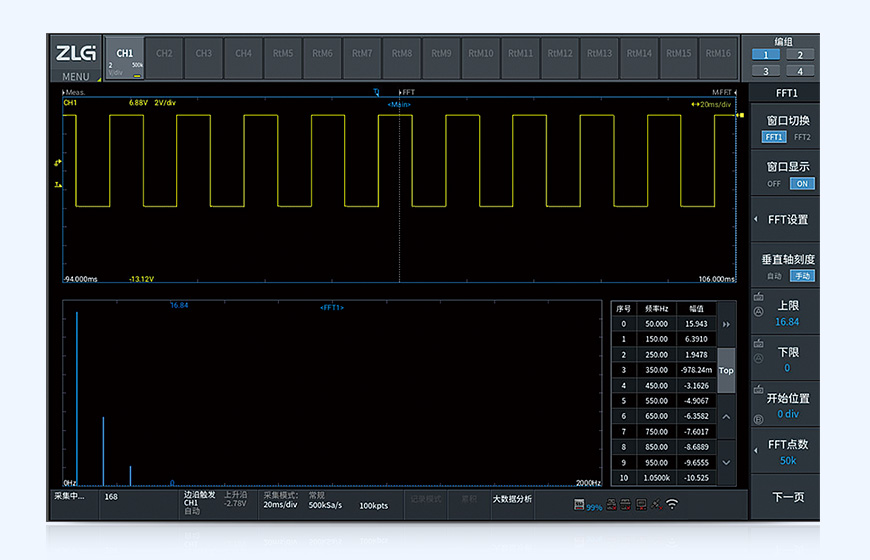Turn window display OFF
The height and width of the screenshot is (560, 870).
tap(773, 184)
